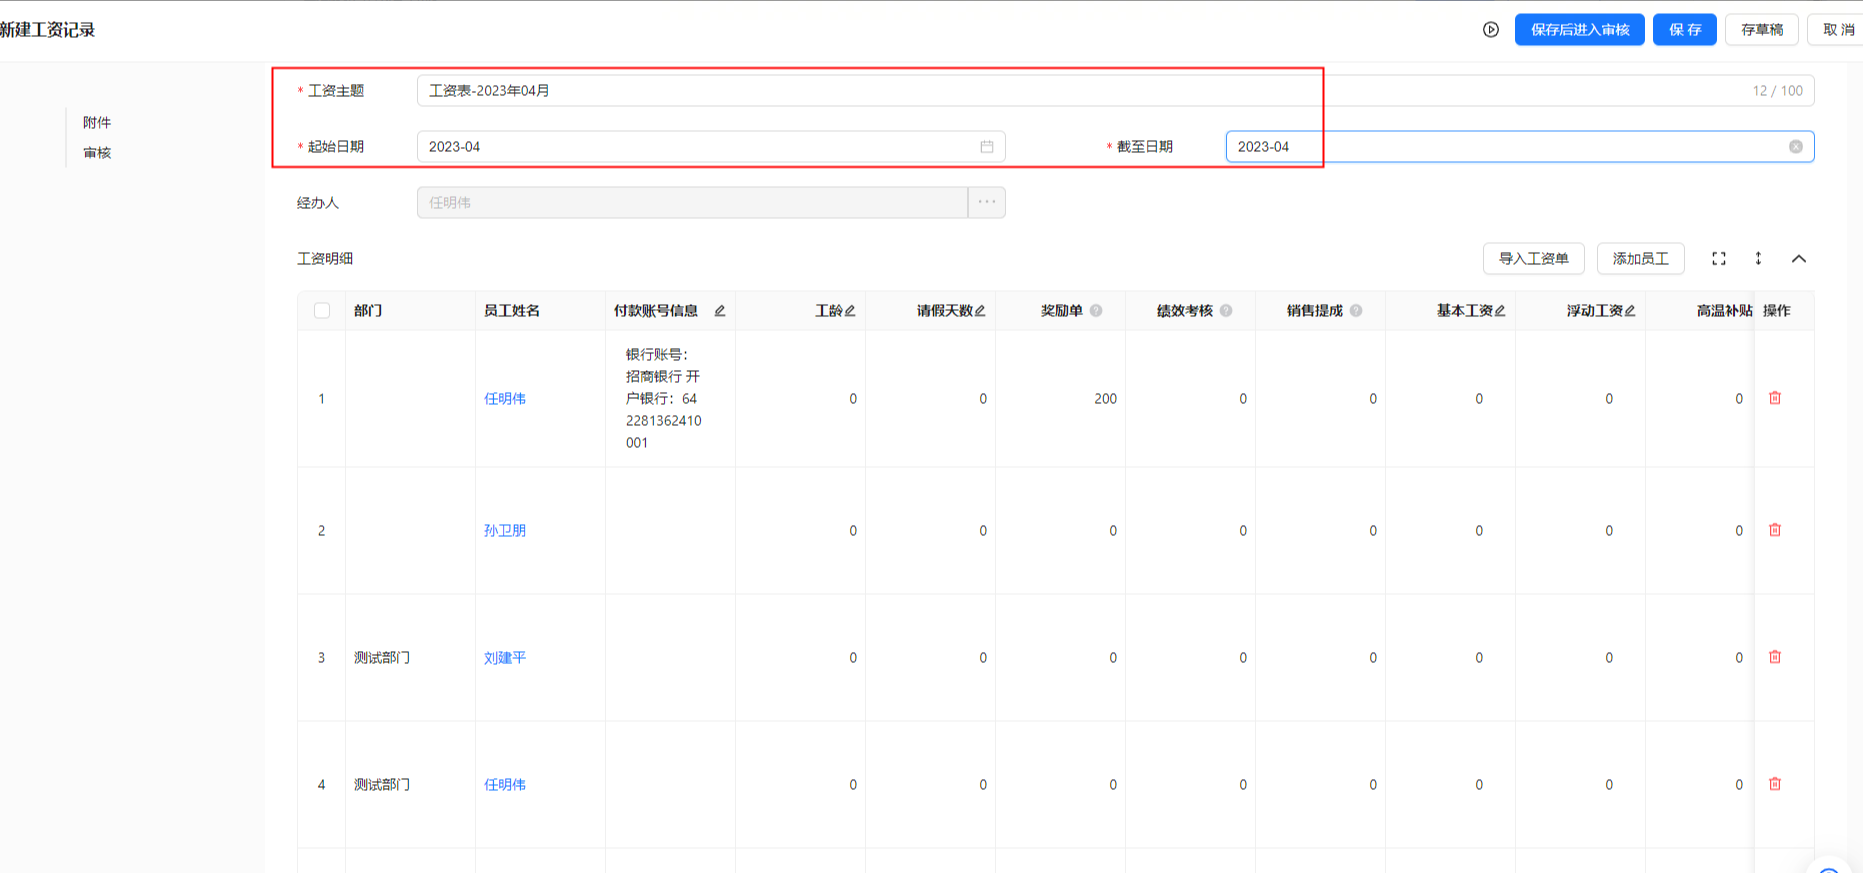
Task: Help icon next to 绩效考核 header
Action: coord(1226,311)
